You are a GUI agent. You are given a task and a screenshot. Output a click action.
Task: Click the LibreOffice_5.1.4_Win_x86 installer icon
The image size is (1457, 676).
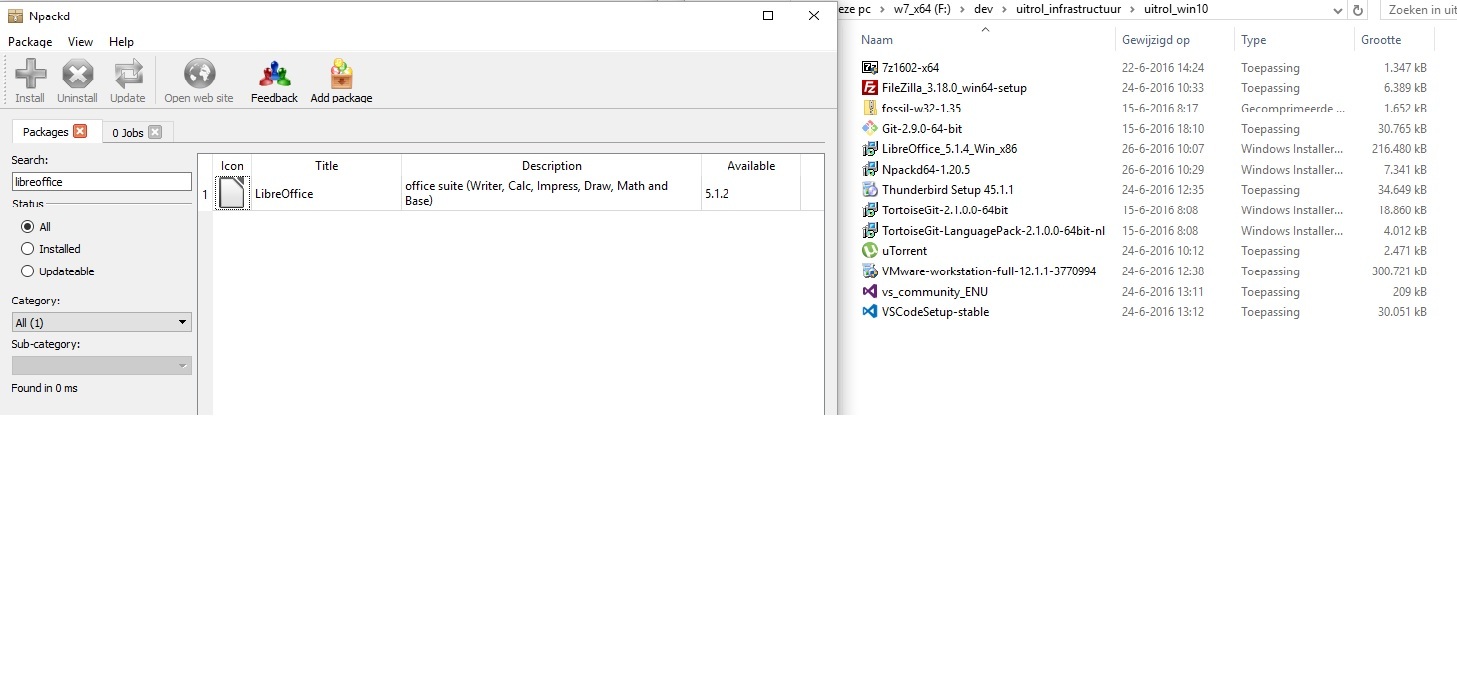click(869, 149)
